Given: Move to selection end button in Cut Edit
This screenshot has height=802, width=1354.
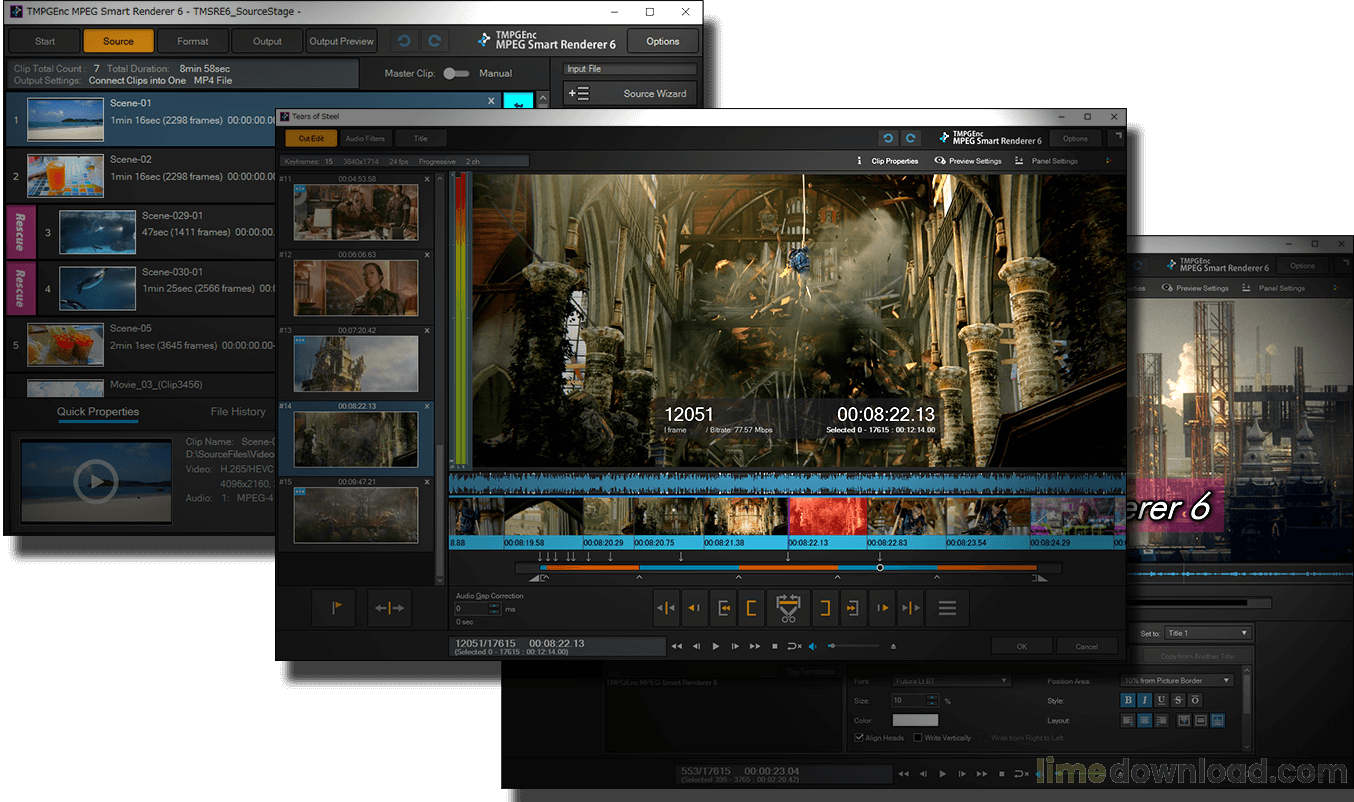Looking at the screenshot, I should click(852, 607).
